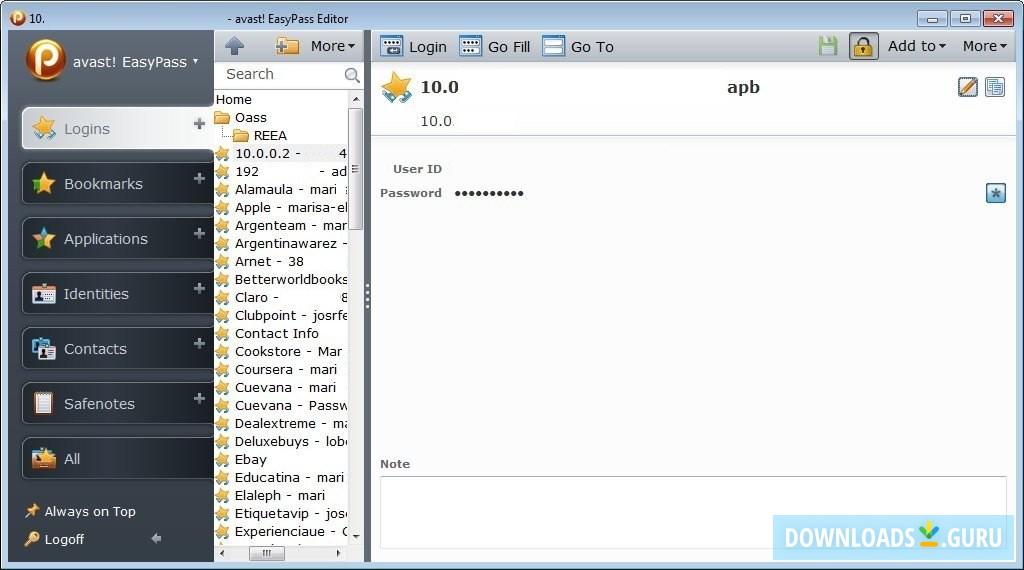
Task: Focus the Search input field
Action: [x=281, y=74]
